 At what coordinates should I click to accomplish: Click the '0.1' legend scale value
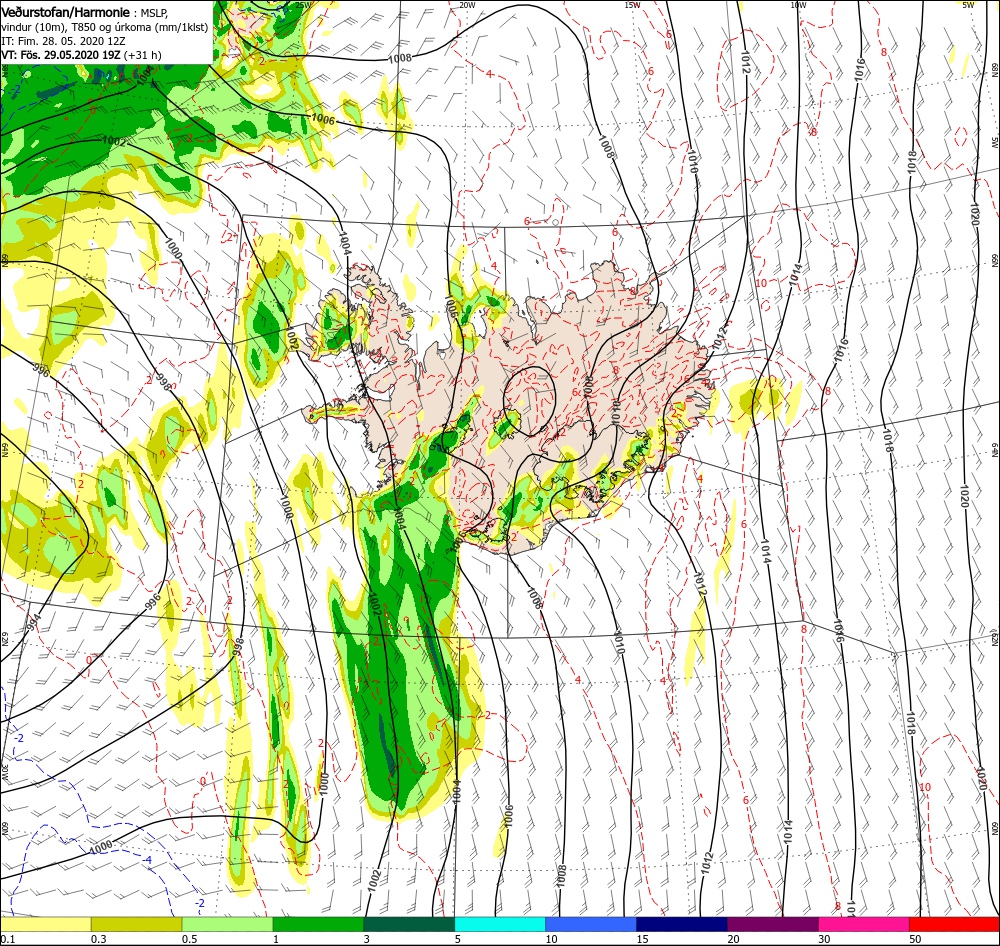tap(7, 939)
